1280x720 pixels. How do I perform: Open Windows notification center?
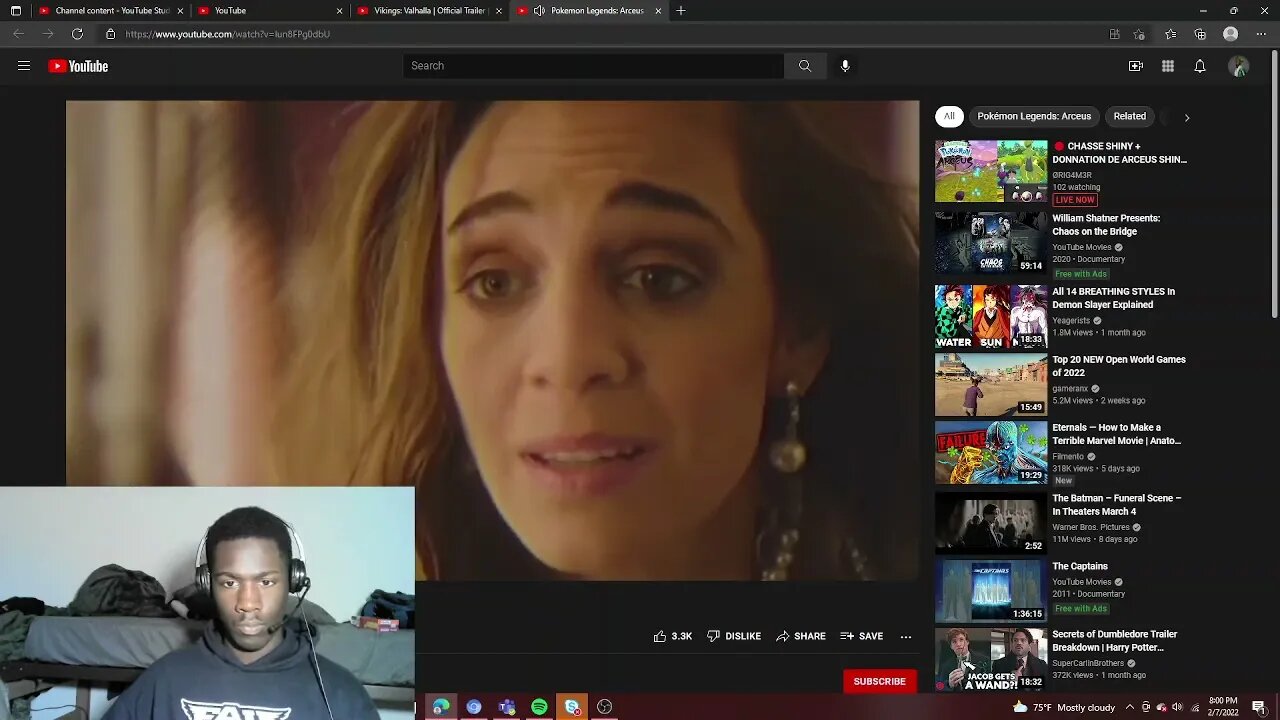[1259, 707]
